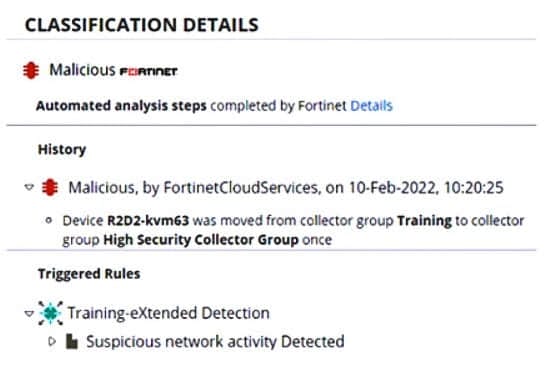Screen dimensions: 553x377
Task: Collapse the Malicious history entry arrow
Action: click(x=29, y=187)
